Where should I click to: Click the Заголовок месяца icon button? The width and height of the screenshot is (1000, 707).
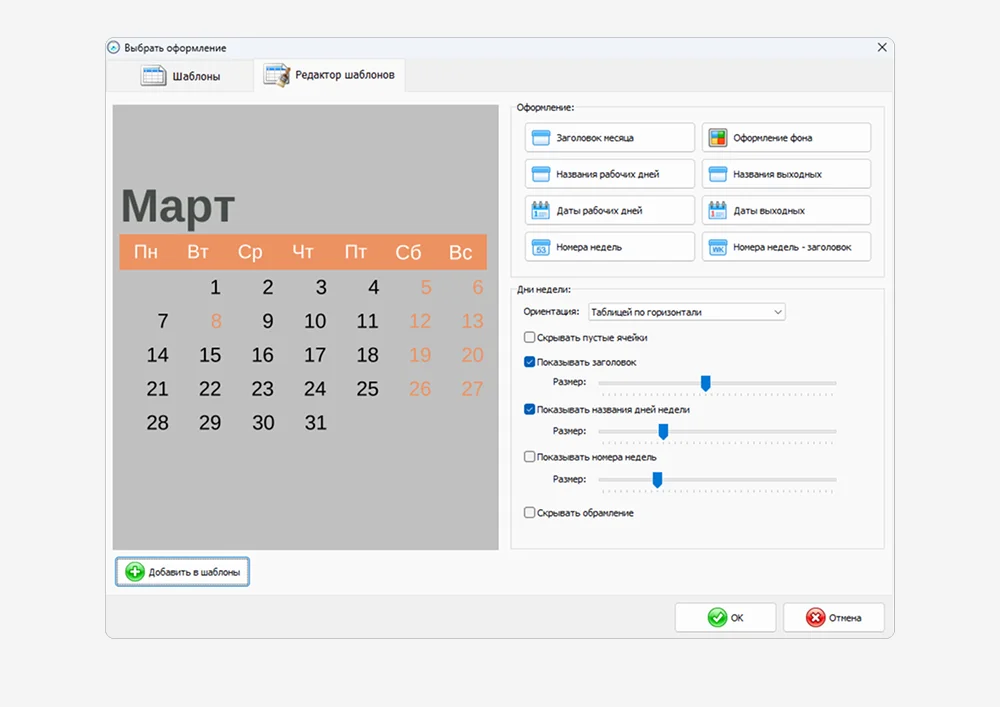pyautogui.click(x=541, y=138)
